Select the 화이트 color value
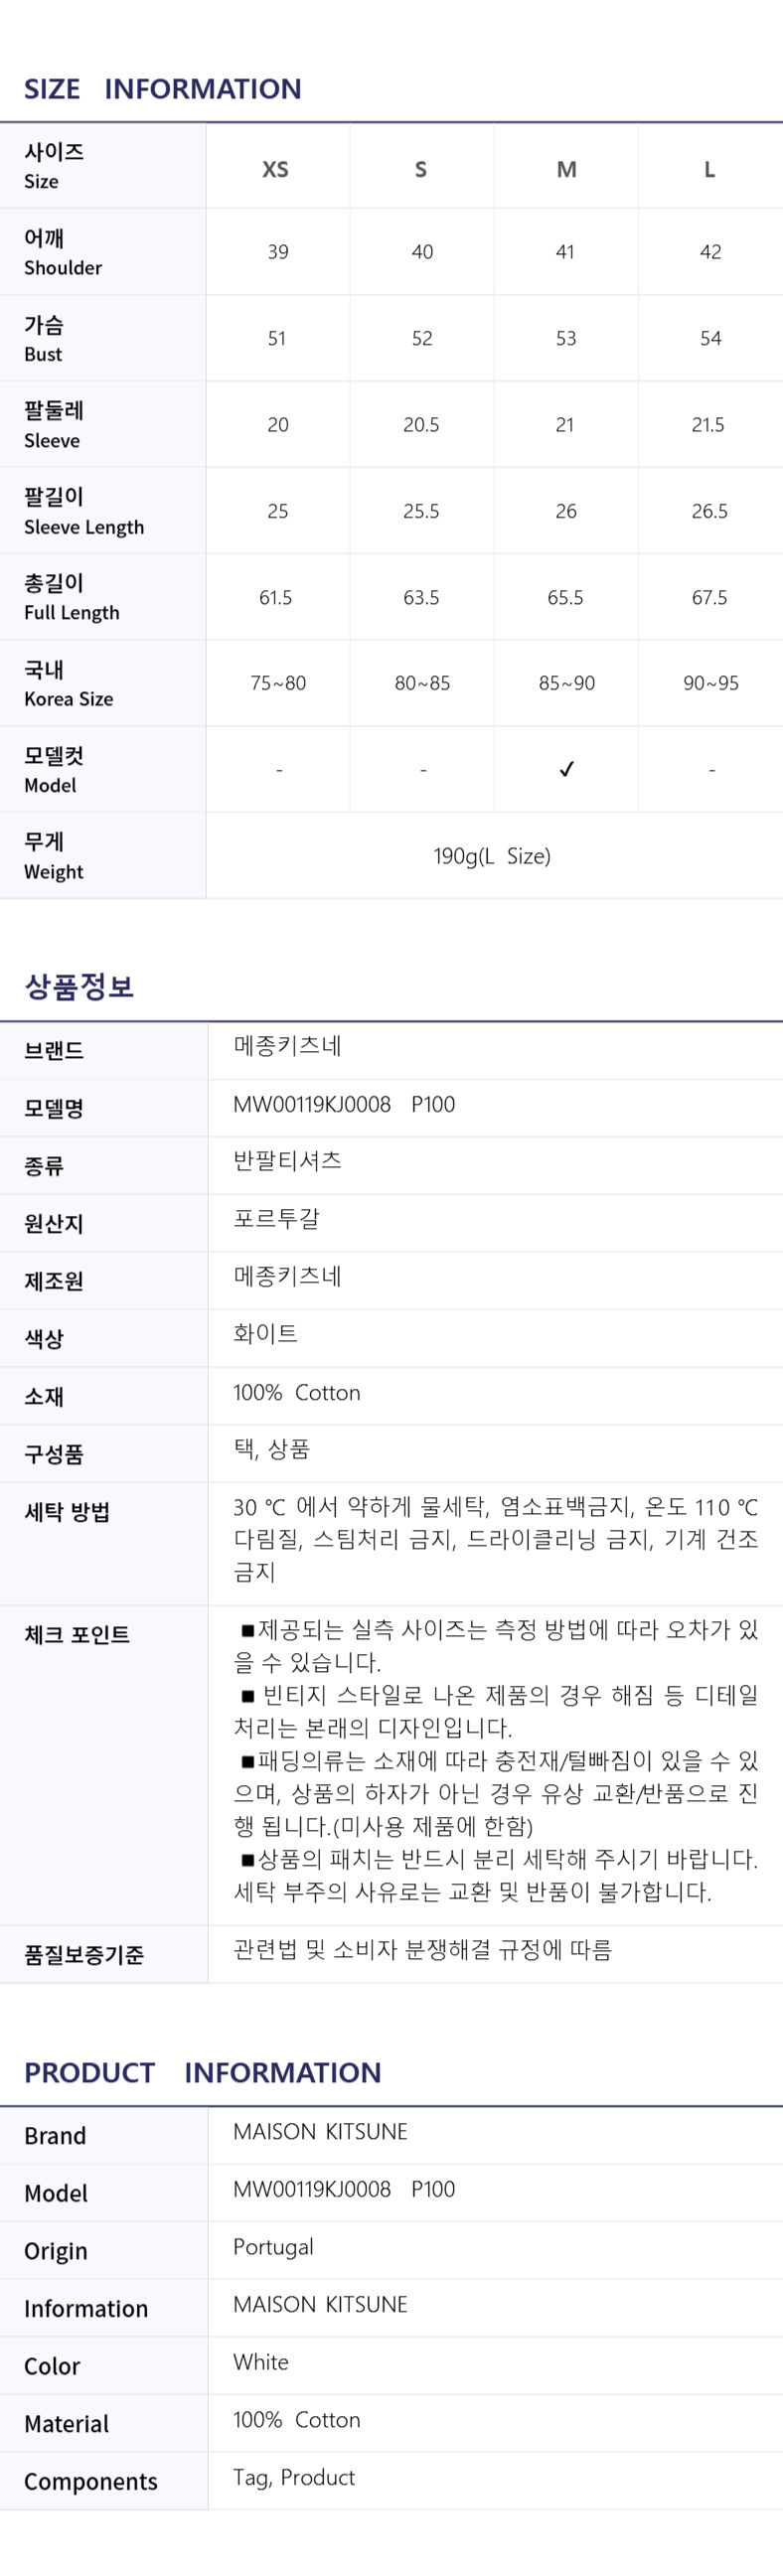This screenshot has height=2576, width=783. (265, 1334)
